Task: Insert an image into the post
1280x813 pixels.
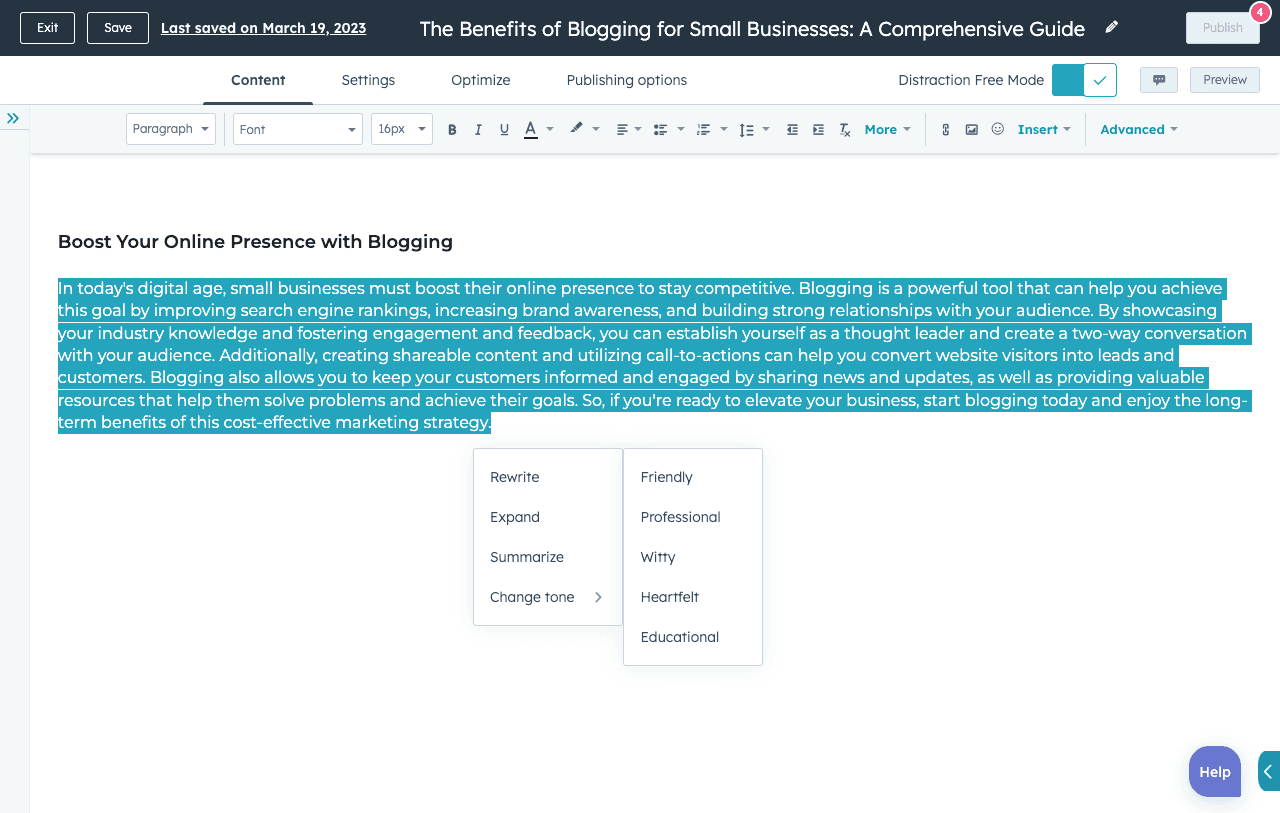Action: coord(971,129)
